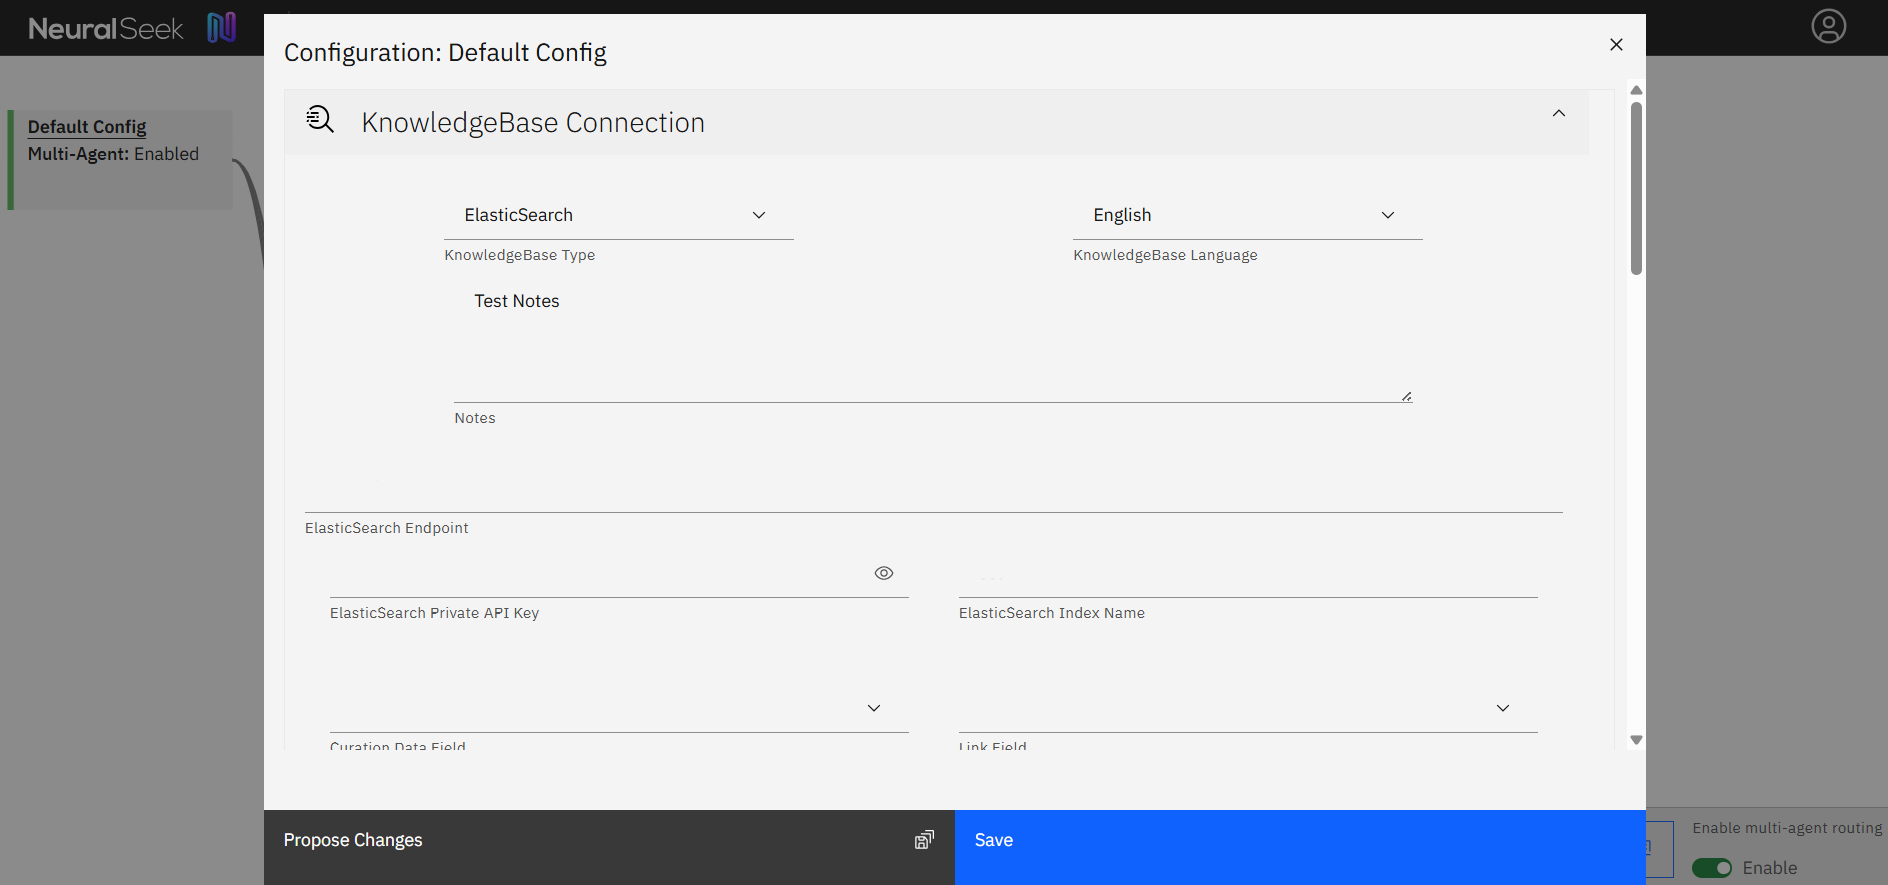Toggle the Enable multi-agent routing switch
Image resolution: width=1888 pixels, height=885 pixels.
1712,868
